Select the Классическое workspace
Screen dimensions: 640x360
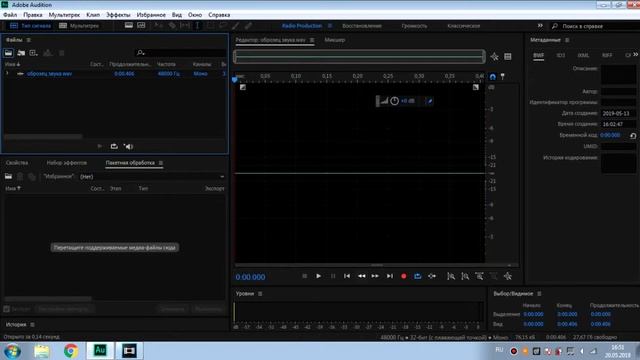pos(463,26)
